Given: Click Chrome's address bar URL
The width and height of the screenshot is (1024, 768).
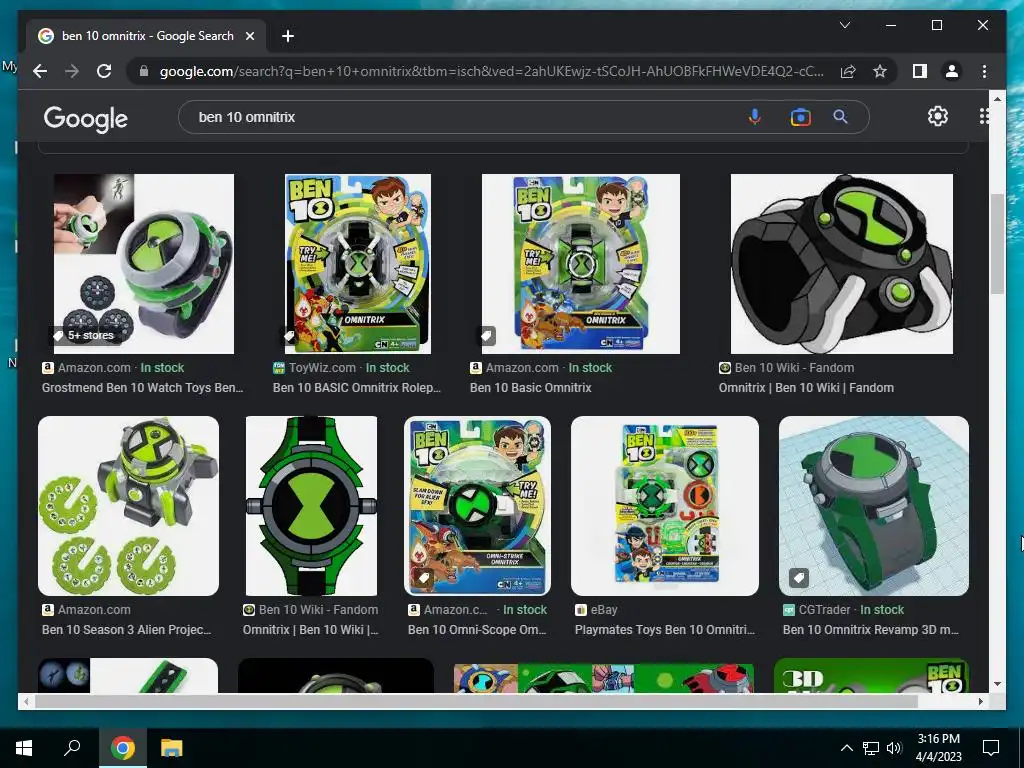Looking at the screenshot, I should [x=491, y=71].
